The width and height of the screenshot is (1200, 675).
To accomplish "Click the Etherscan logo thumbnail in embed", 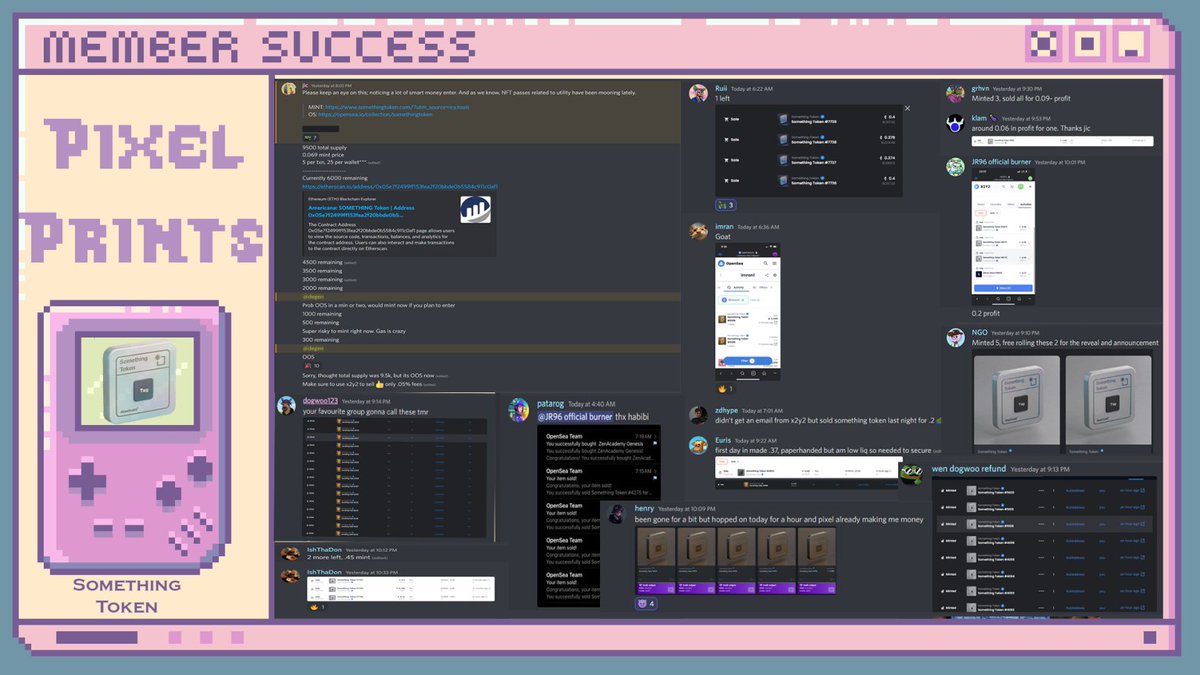I will click(475, 209).
